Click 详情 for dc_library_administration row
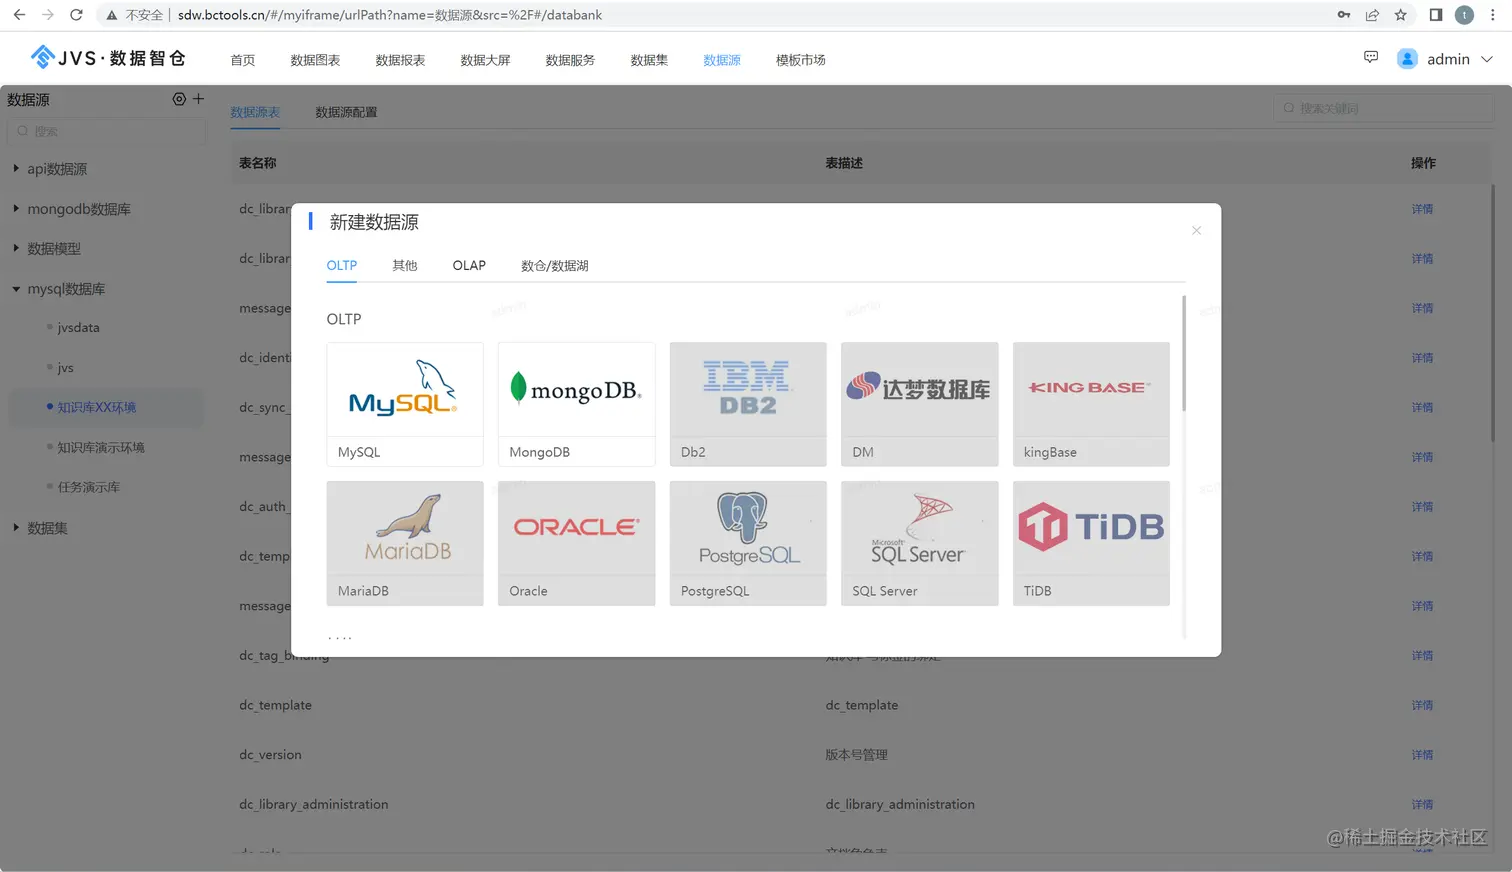Screen dimensions: 1512x872 [x=1422, y=804]
